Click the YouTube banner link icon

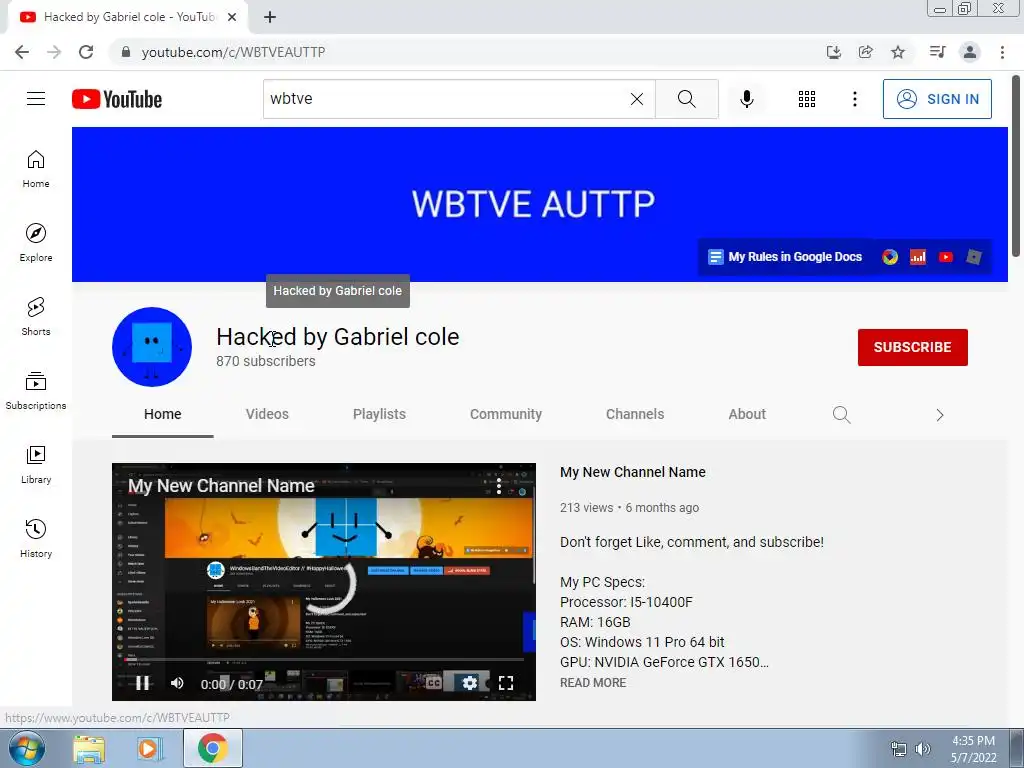[946, 257]
